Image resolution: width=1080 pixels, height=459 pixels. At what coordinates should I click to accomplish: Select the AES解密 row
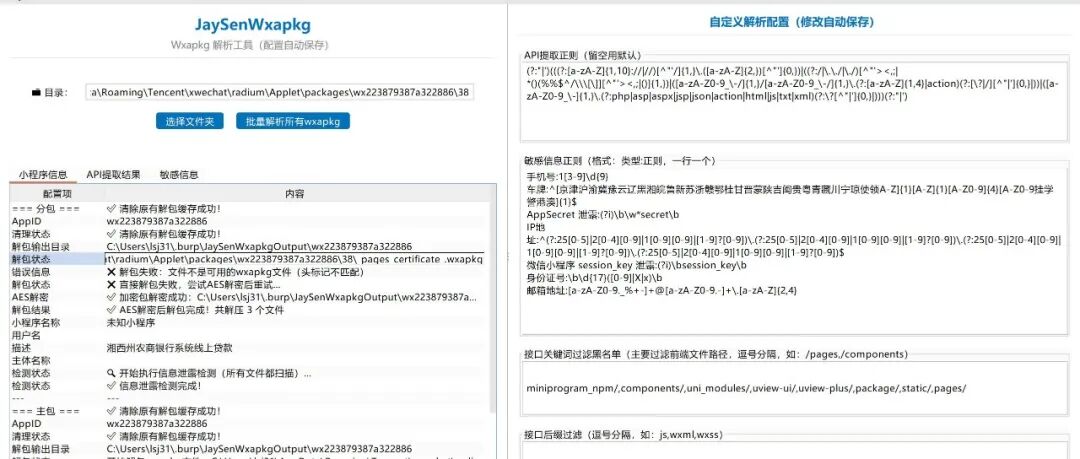(x=248, y=297)
